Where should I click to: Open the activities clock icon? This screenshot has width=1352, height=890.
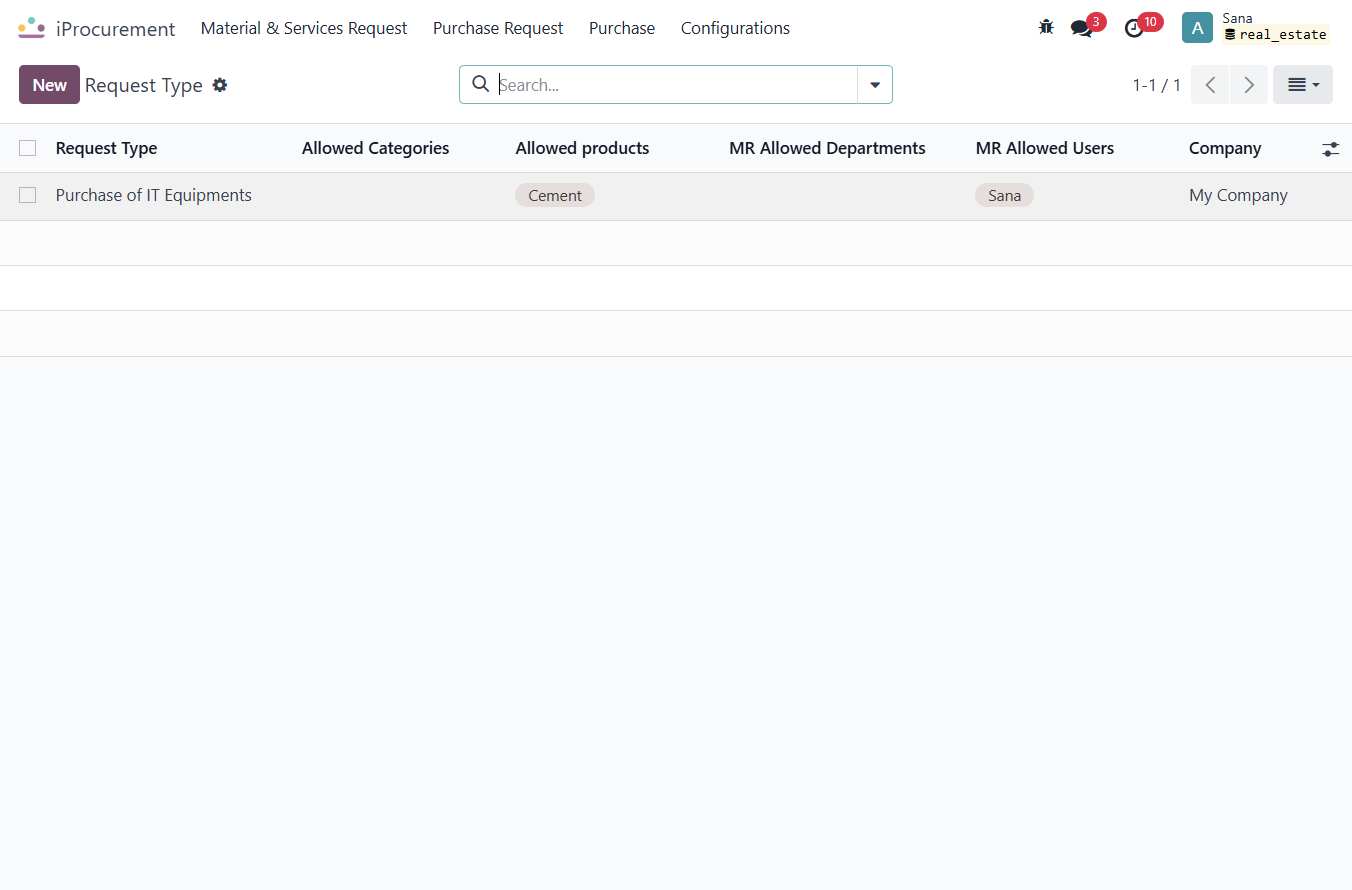(x=1134, y=28)
